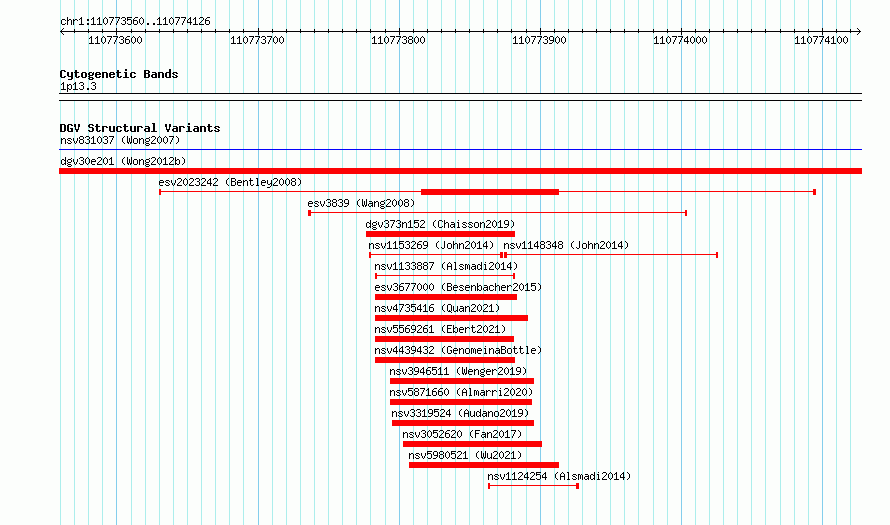This screenshot has width=890, height=525.
Task: Click the nsv4735416 red bar
Action: pyautogui.click(x=451, y=318)
